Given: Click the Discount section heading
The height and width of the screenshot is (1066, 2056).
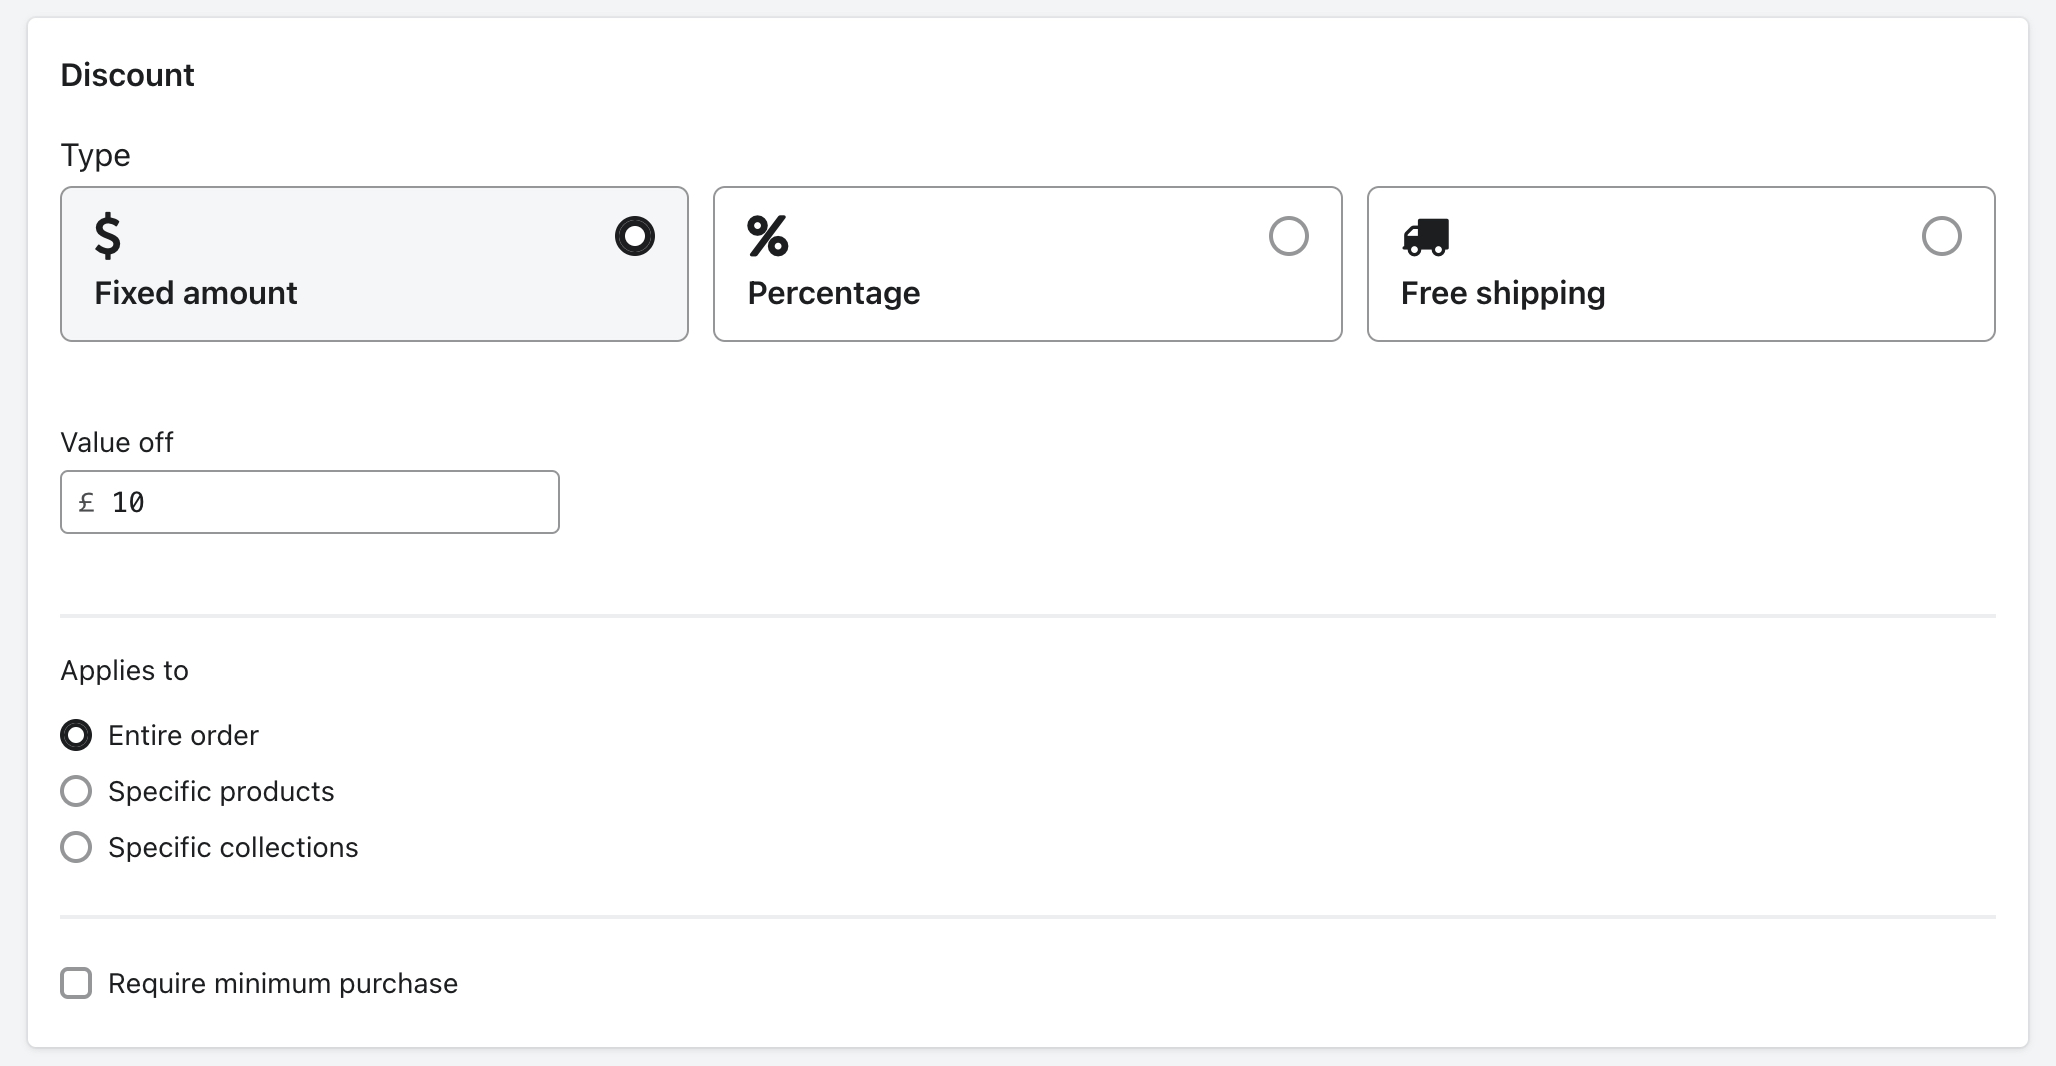Looking at the screenshot, I should point(127,74).
